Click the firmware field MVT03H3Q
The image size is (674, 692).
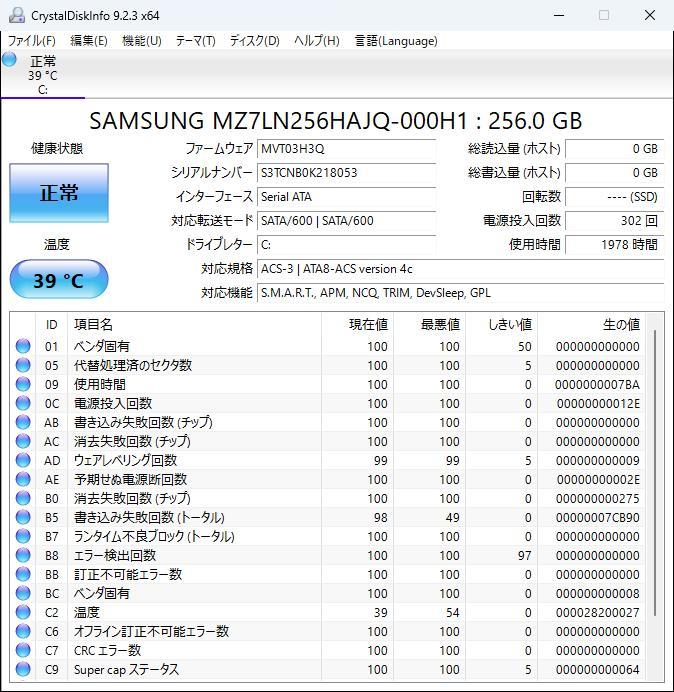point(346,149)
